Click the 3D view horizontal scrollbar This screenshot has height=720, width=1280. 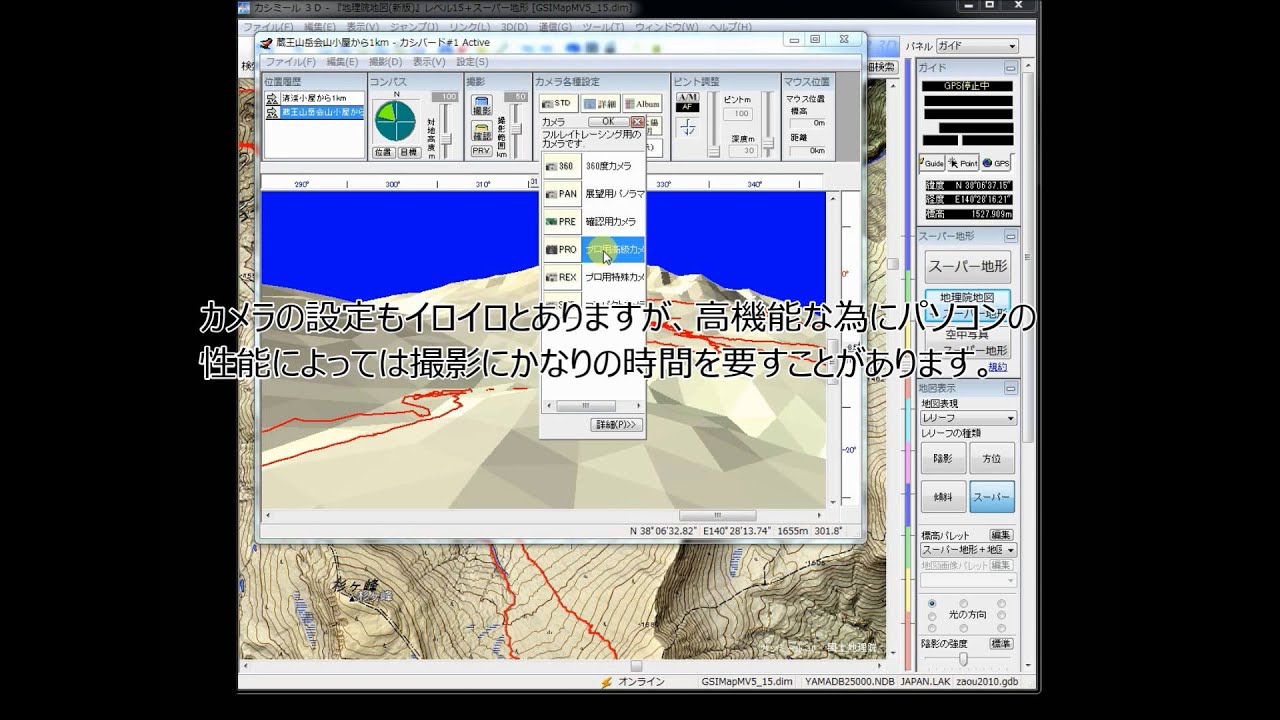pos(544,516)
